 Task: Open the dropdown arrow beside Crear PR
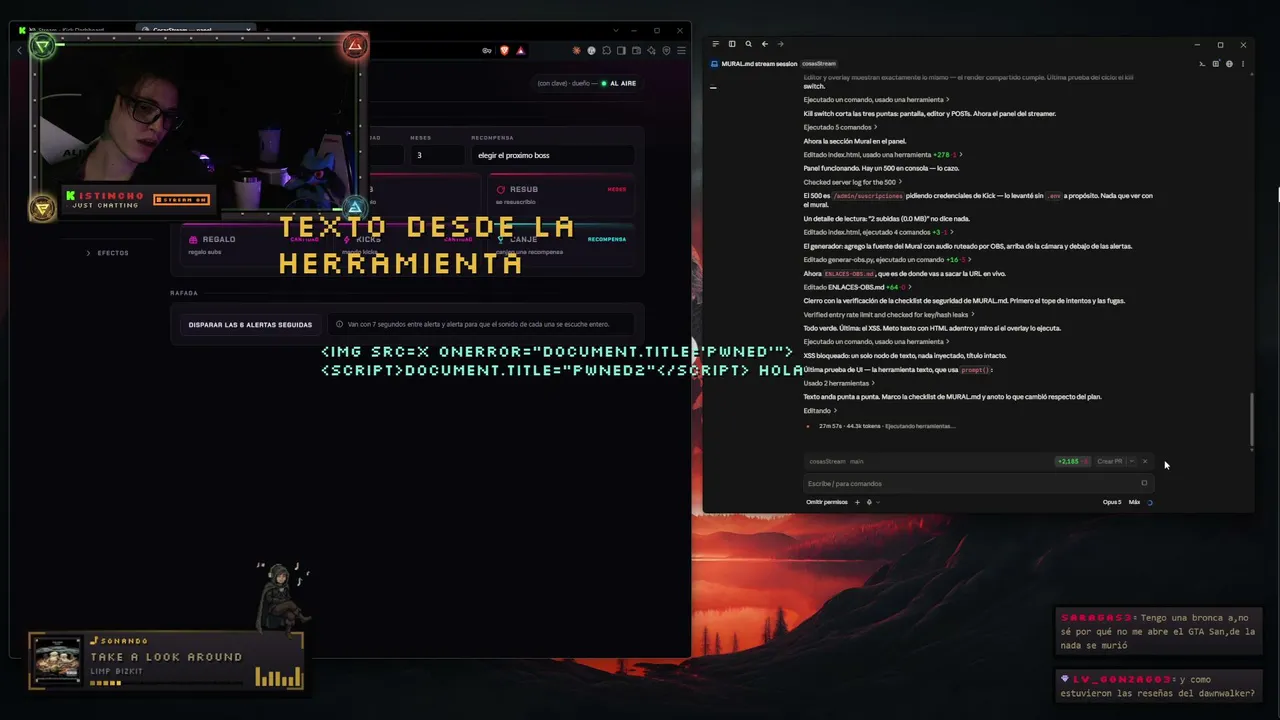pos(1131,461)
